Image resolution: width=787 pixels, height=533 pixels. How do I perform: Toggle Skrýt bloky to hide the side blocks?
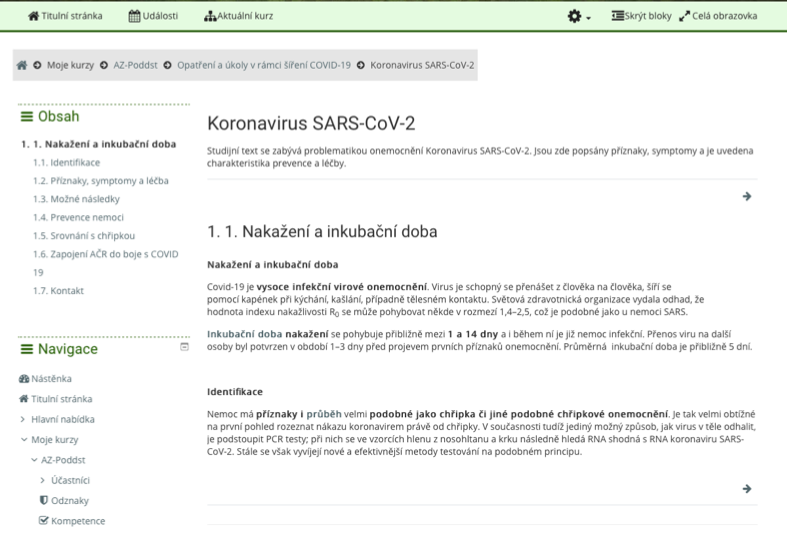tap(641, 16)
